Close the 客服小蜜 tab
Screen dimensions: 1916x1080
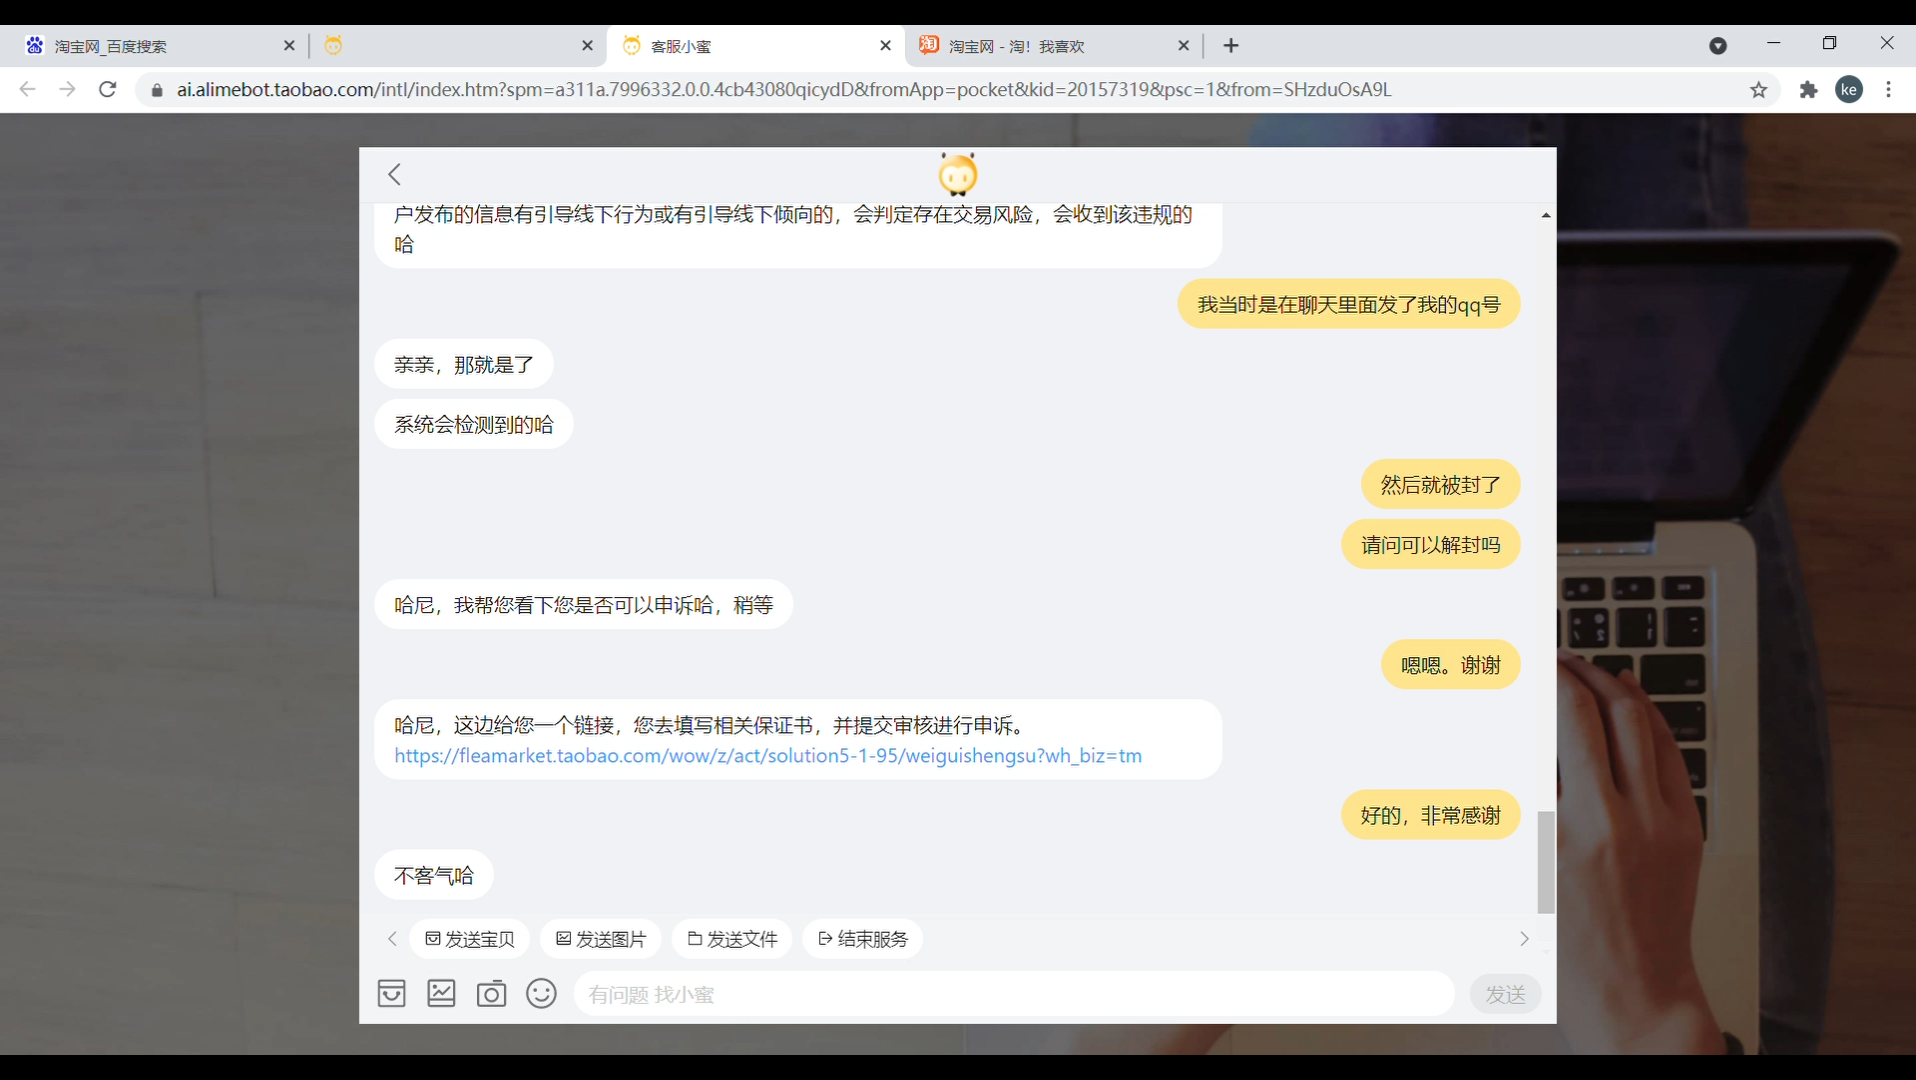(x=885, y=46)
